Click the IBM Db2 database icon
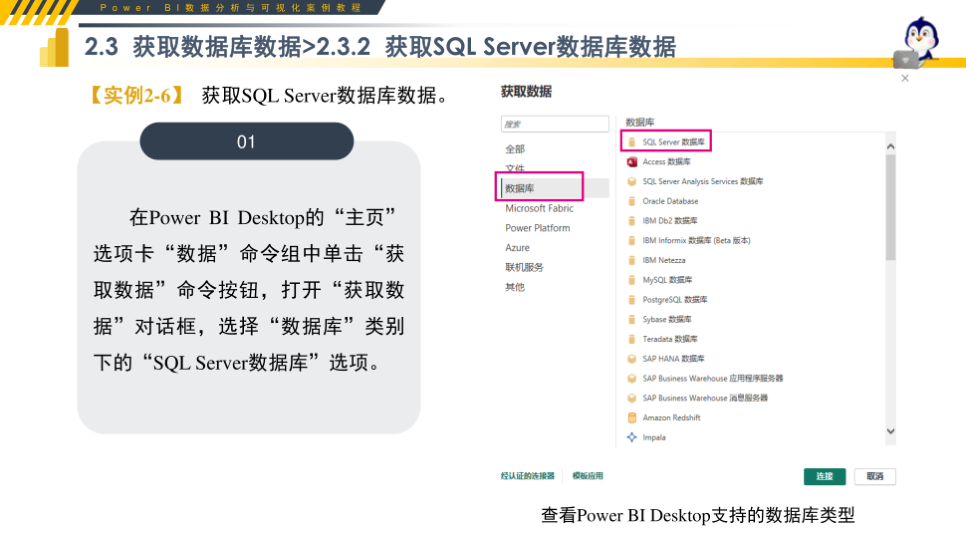 [x=631, y=221]
